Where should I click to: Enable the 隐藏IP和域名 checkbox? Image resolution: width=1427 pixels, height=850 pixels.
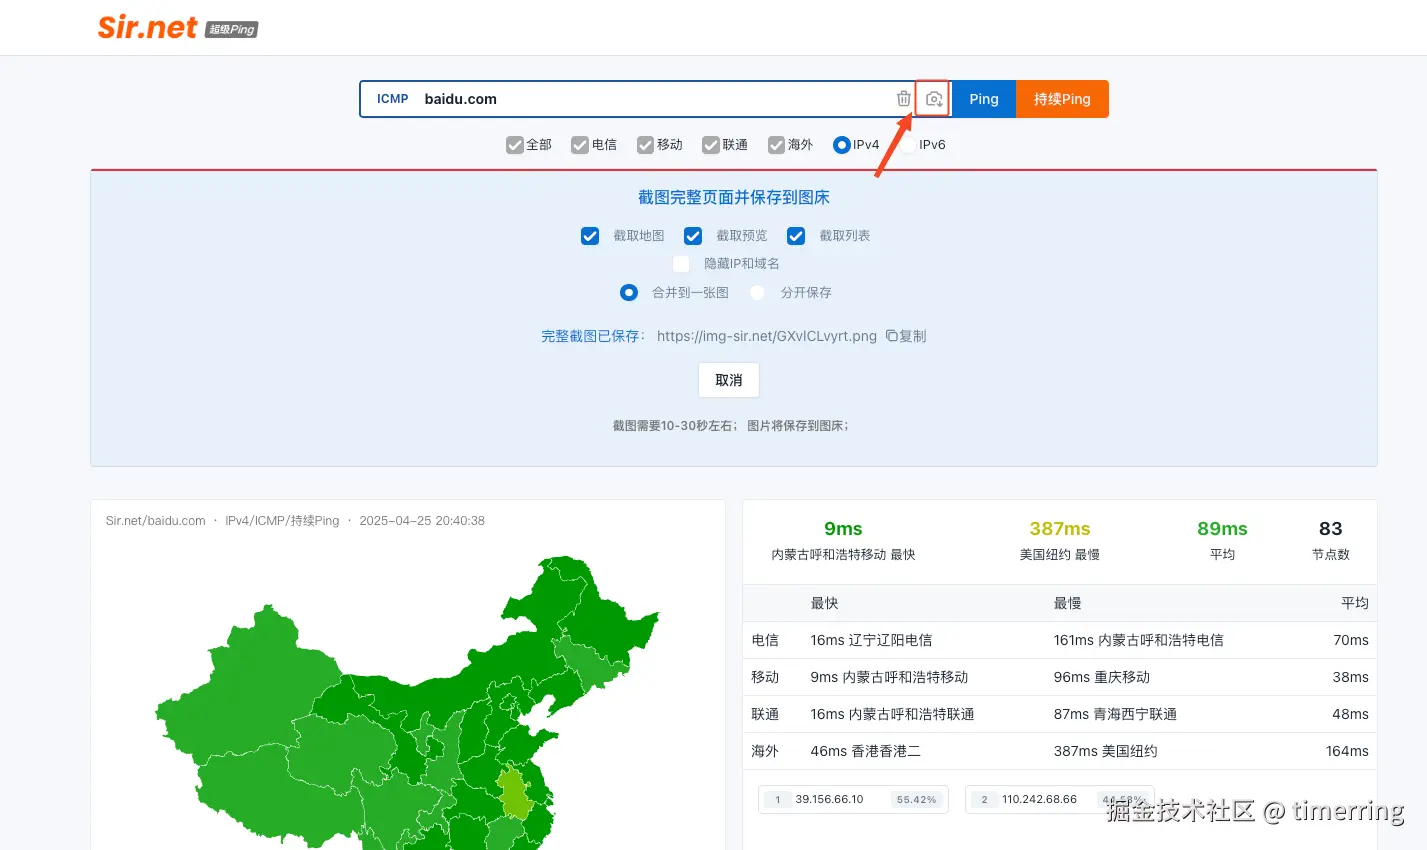coord(681,264)
